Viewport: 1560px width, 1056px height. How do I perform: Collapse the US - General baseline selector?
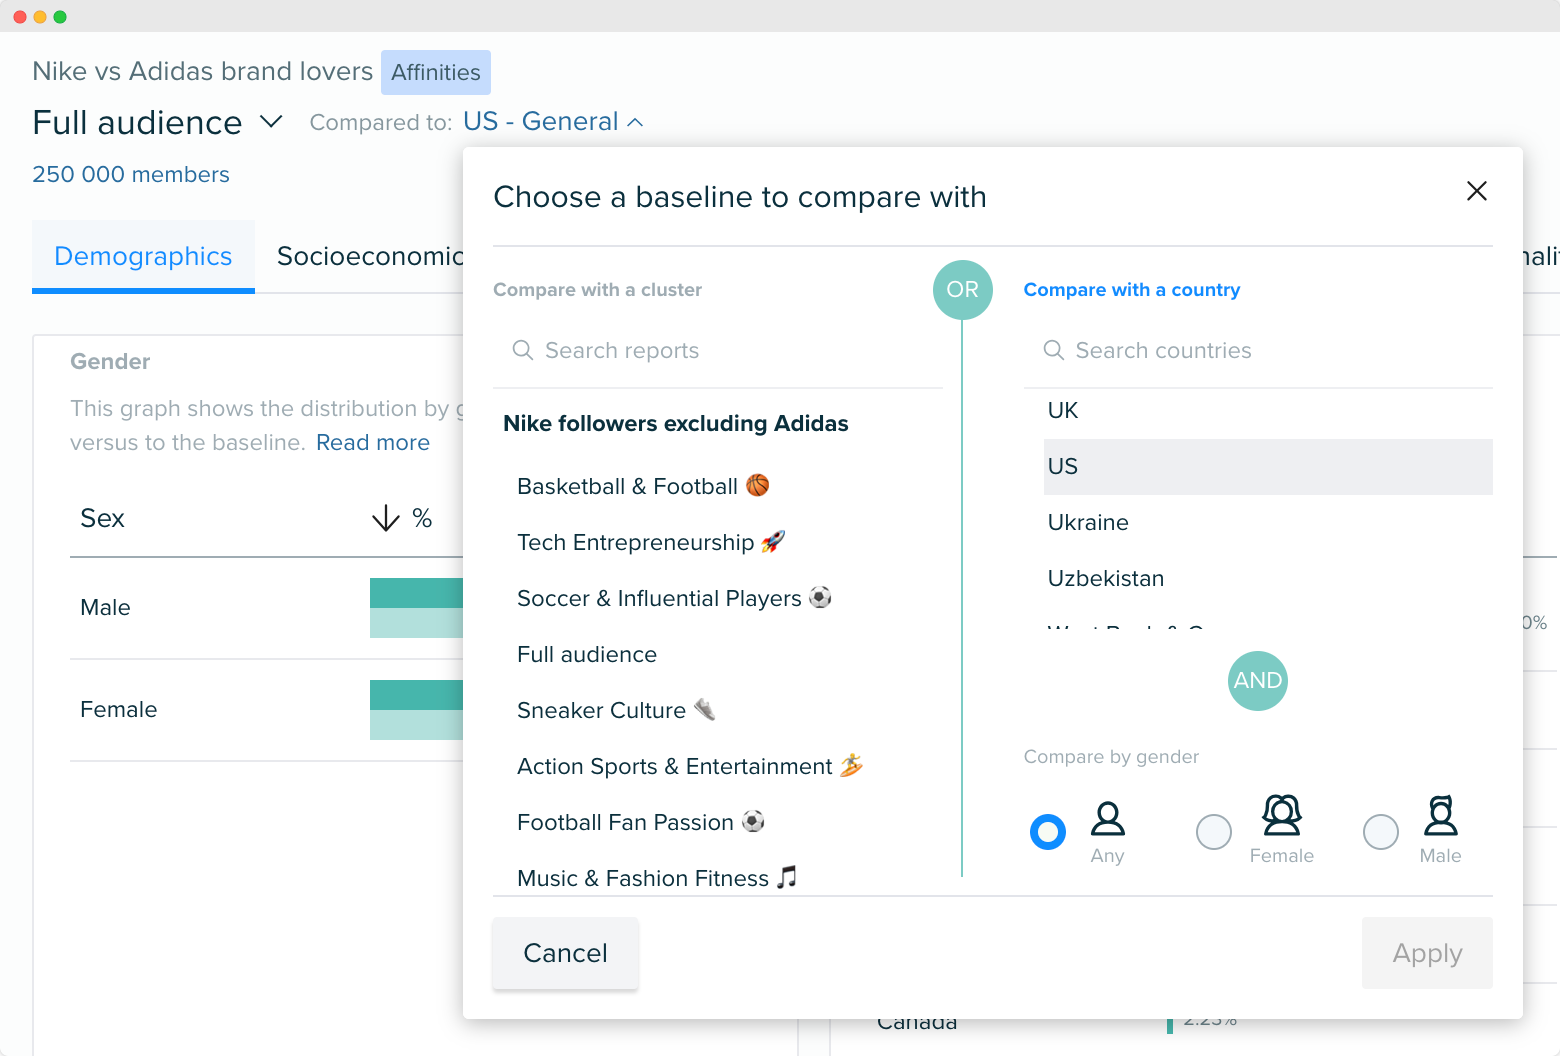(x=553, y=122)
